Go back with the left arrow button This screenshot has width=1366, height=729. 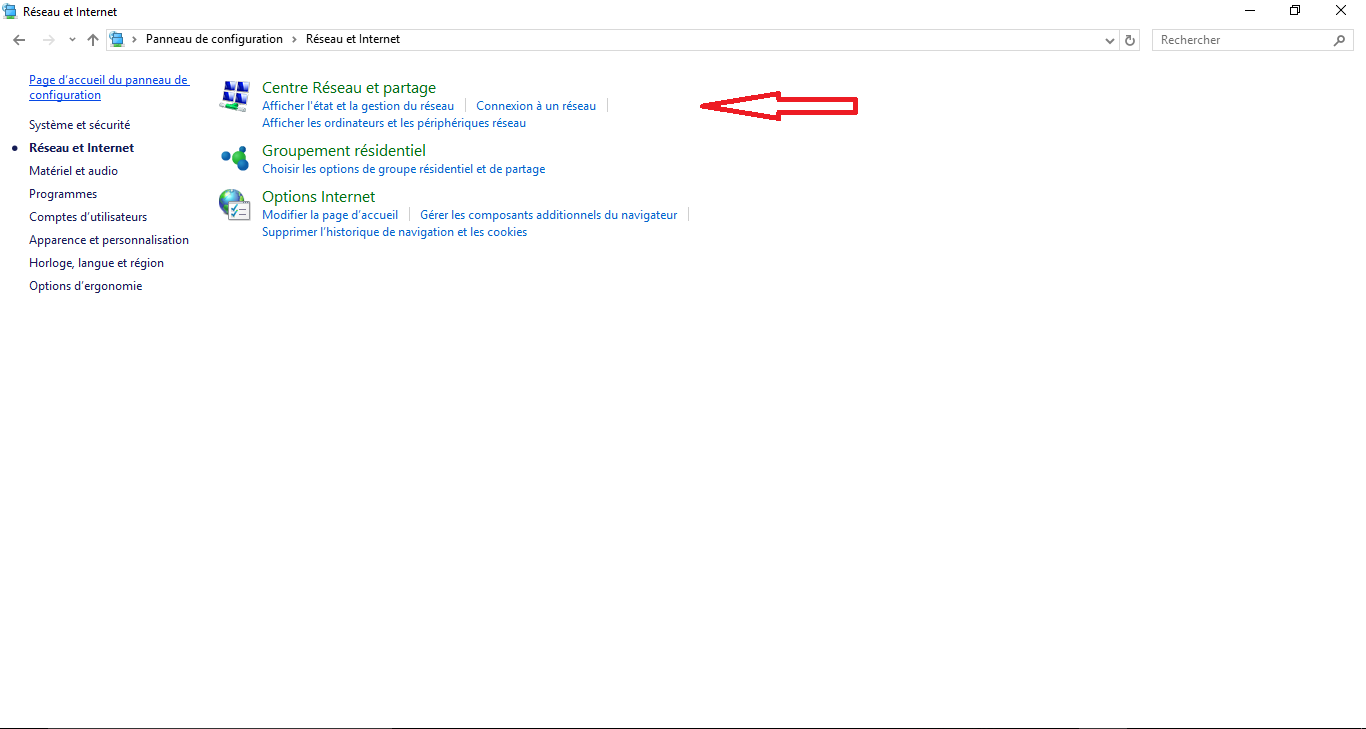tap(19, 40)
